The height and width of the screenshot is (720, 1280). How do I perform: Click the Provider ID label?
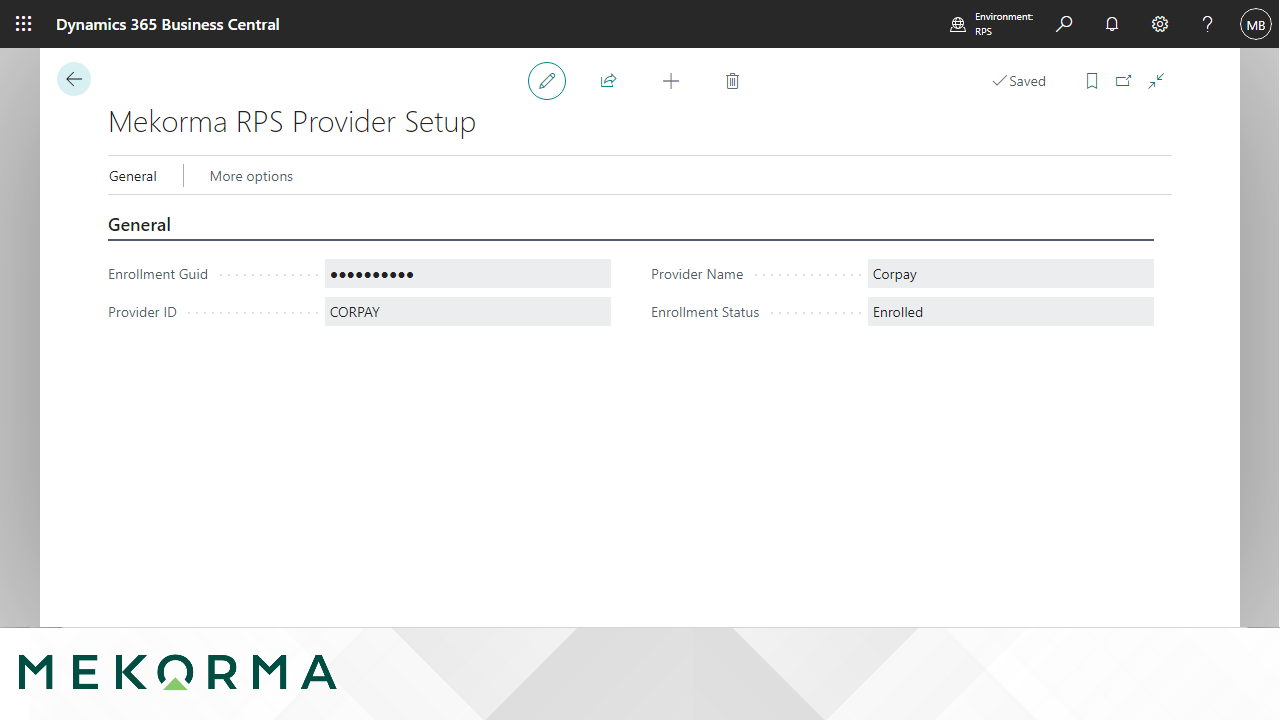pos(142,312)
